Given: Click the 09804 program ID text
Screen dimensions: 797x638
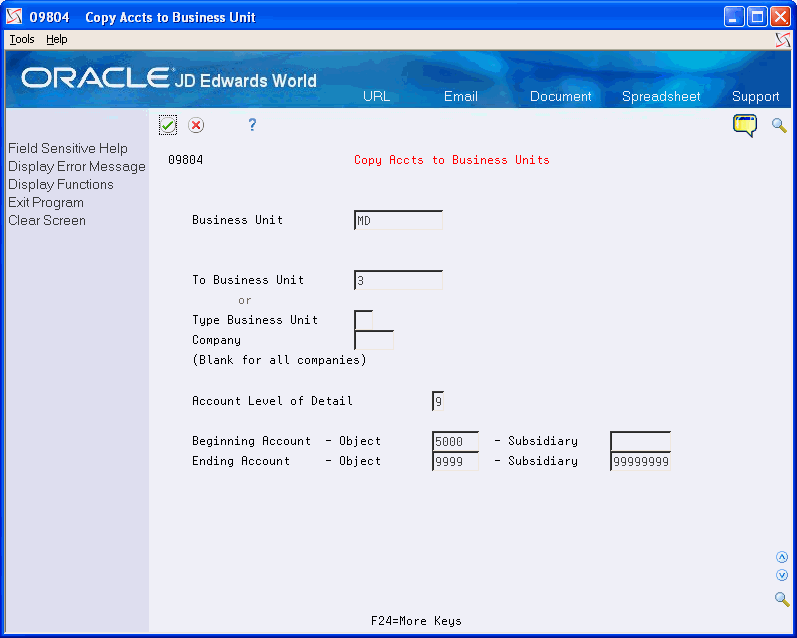Looking at the screenshot, I should (x=186, y=160).
